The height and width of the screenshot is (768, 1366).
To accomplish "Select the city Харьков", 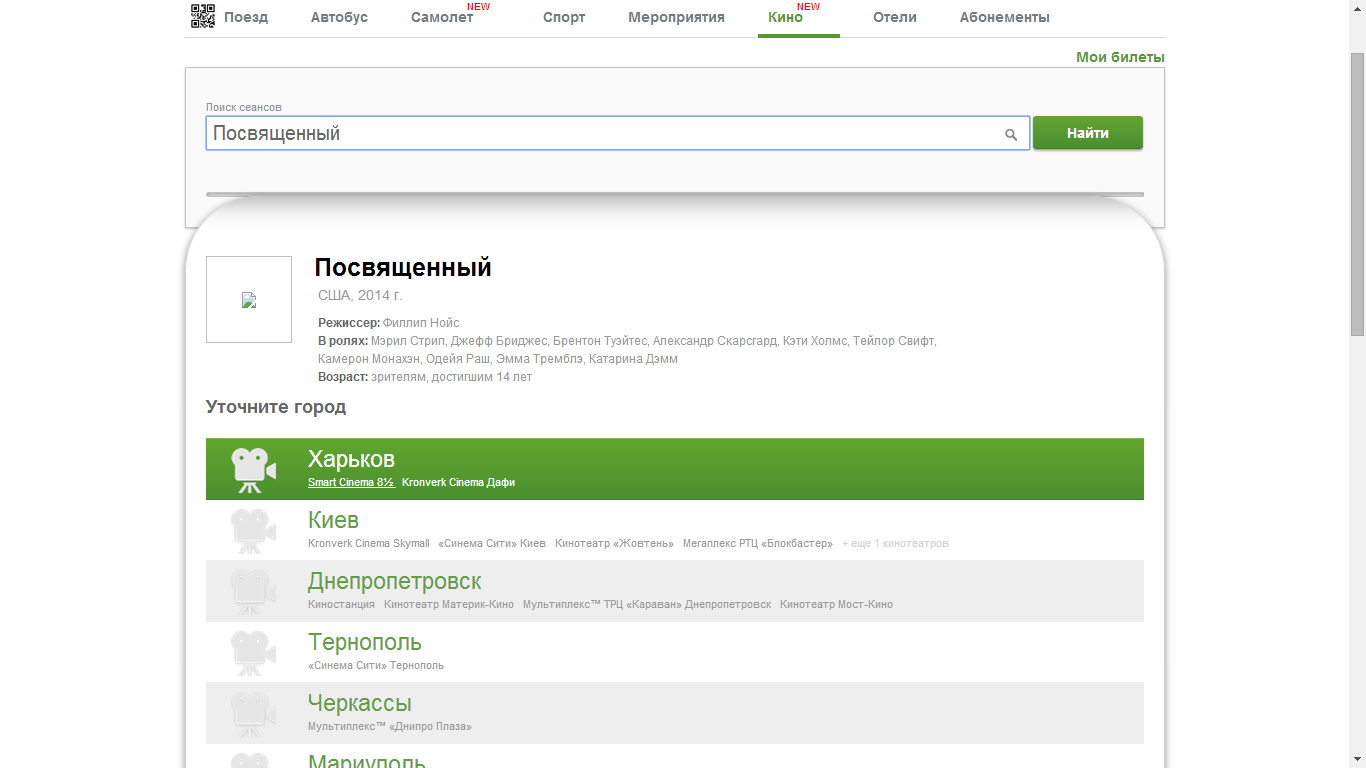I will pyautogui.click(x=351, y=459).
